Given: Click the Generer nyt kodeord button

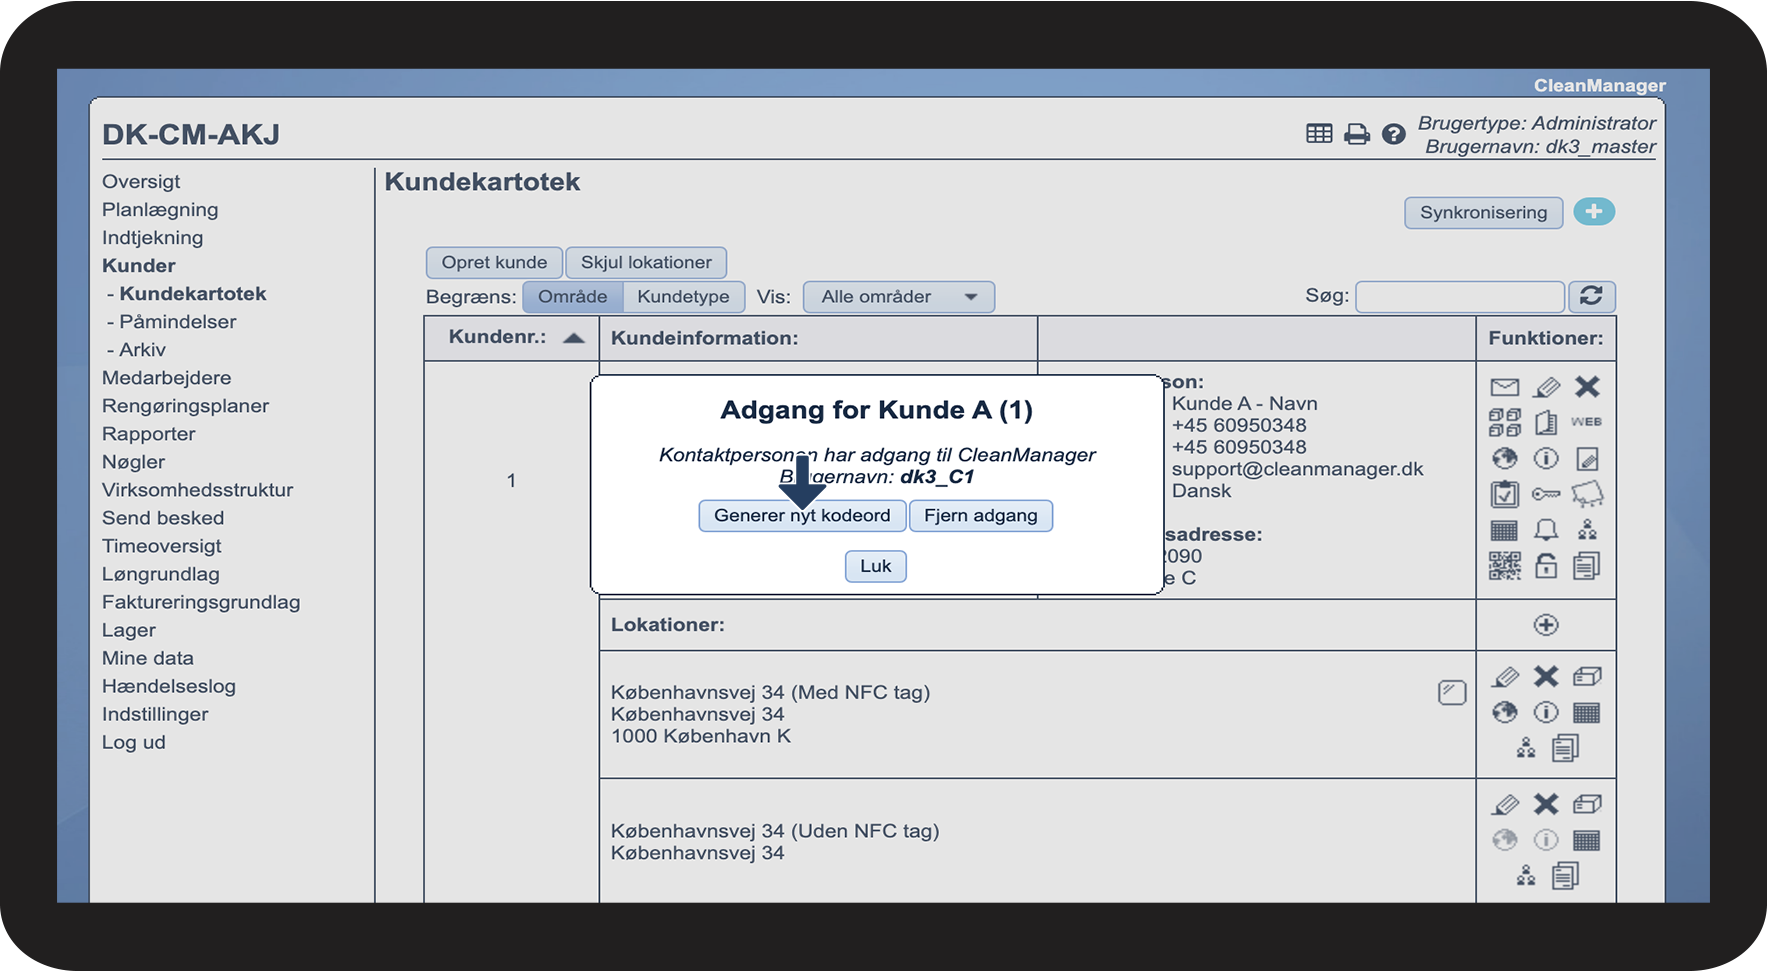Looking at the screenshot, I should (x=802, y=516).
